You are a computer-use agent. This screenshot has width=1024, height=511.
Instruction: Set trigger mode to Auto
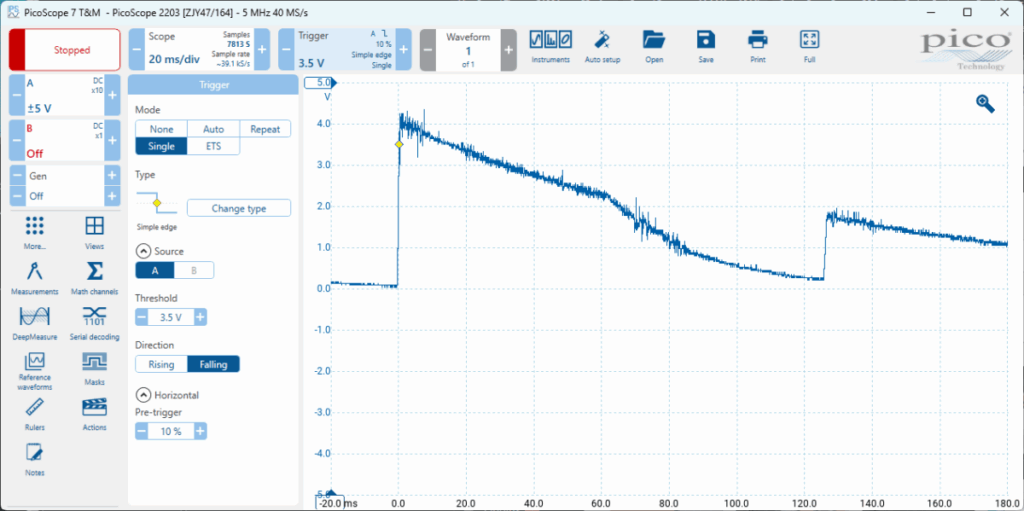click(x=213, y=129)
